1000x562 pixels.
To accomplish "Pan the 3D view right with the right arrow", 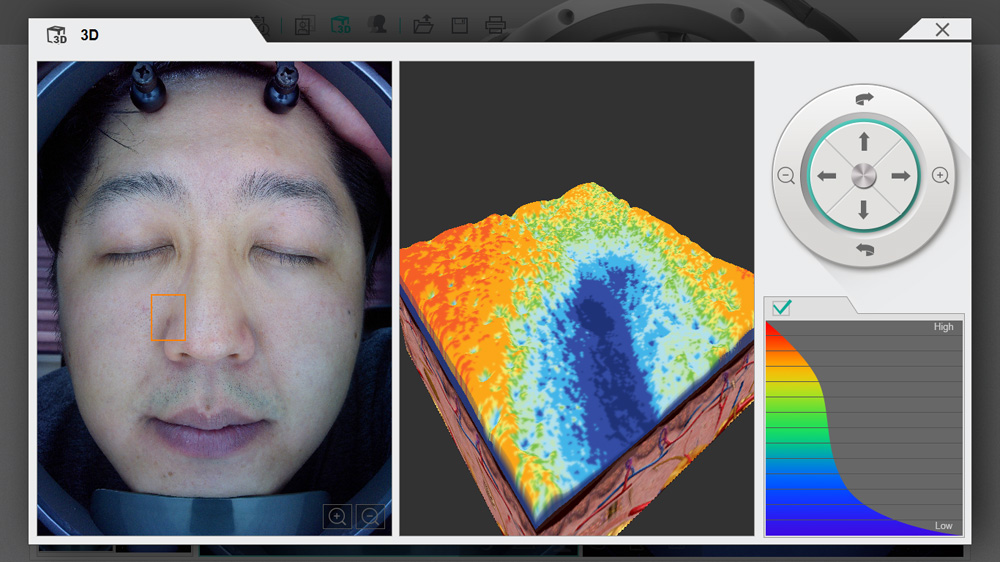I will click(x=901, y=176).
